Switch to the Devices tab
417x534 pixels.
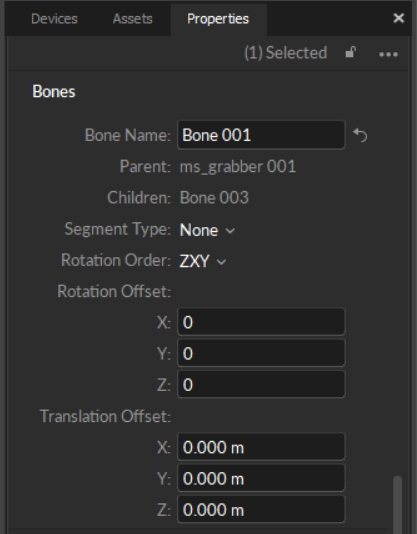54,19
